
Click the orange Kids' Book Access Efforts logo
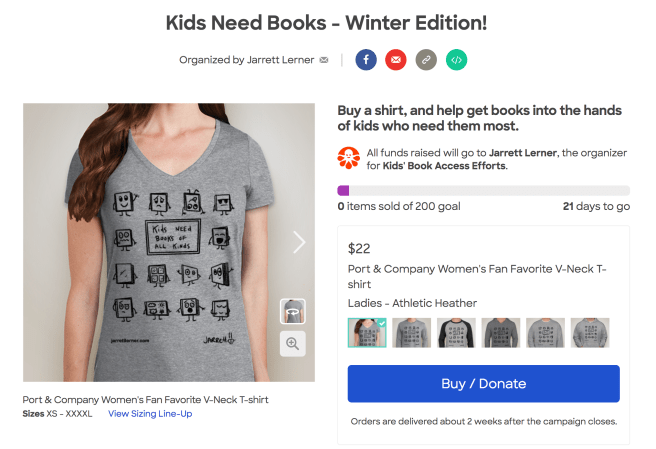coord(349,157)
